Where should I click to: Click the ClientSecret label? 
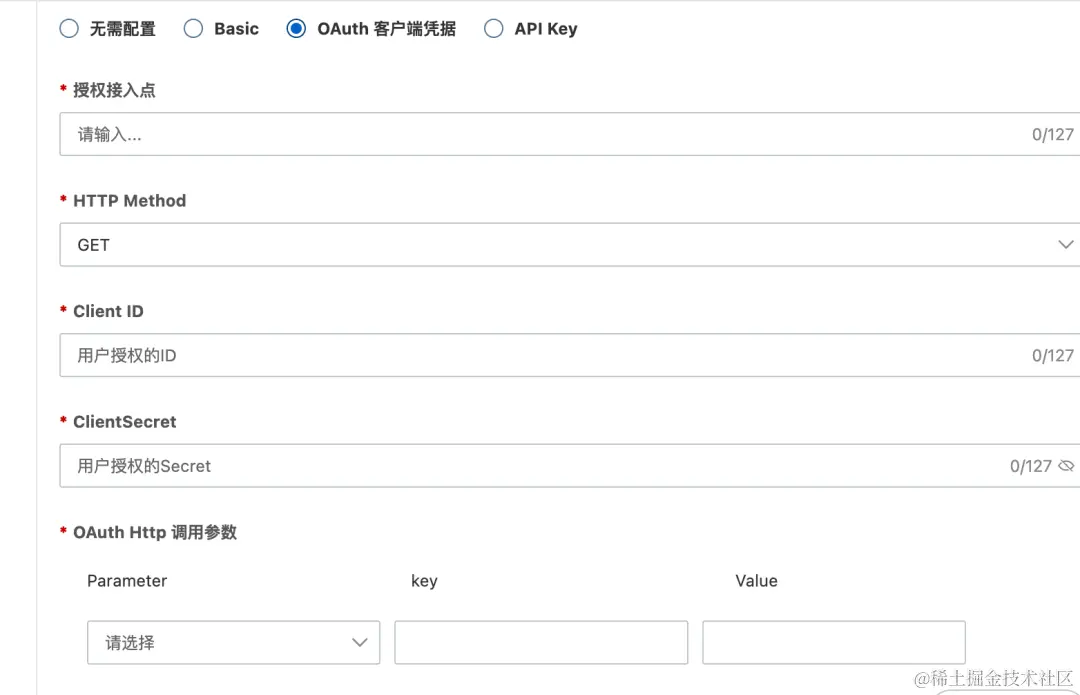[125, 422]
